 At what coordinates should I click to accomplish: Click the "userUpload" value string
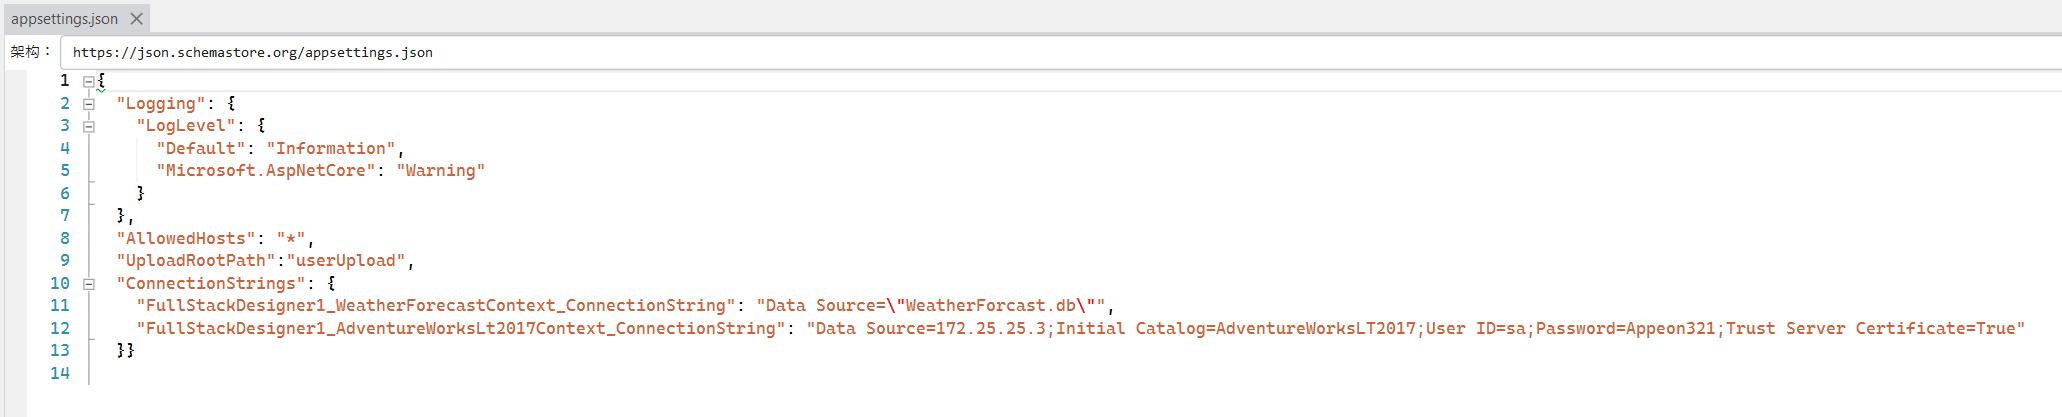tap(345, 261)
